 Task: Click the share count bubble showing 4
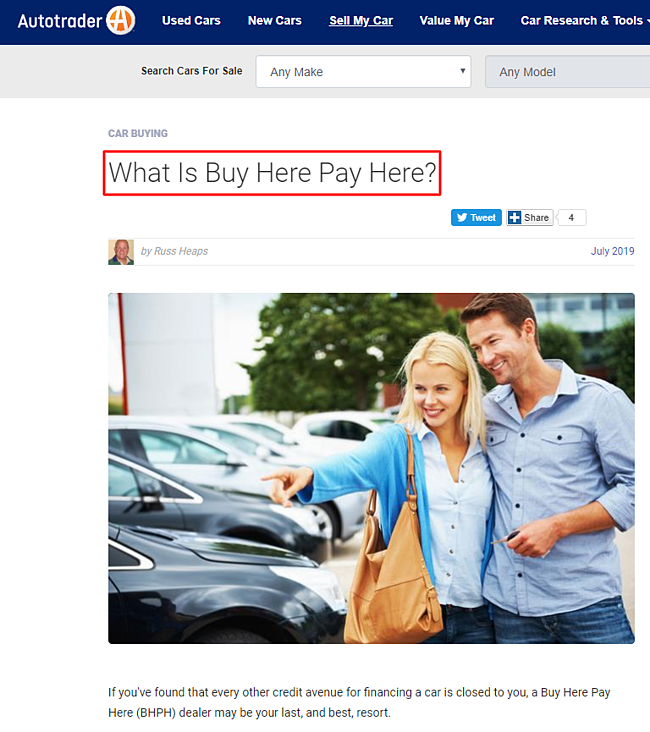click(x=571, y=218)
